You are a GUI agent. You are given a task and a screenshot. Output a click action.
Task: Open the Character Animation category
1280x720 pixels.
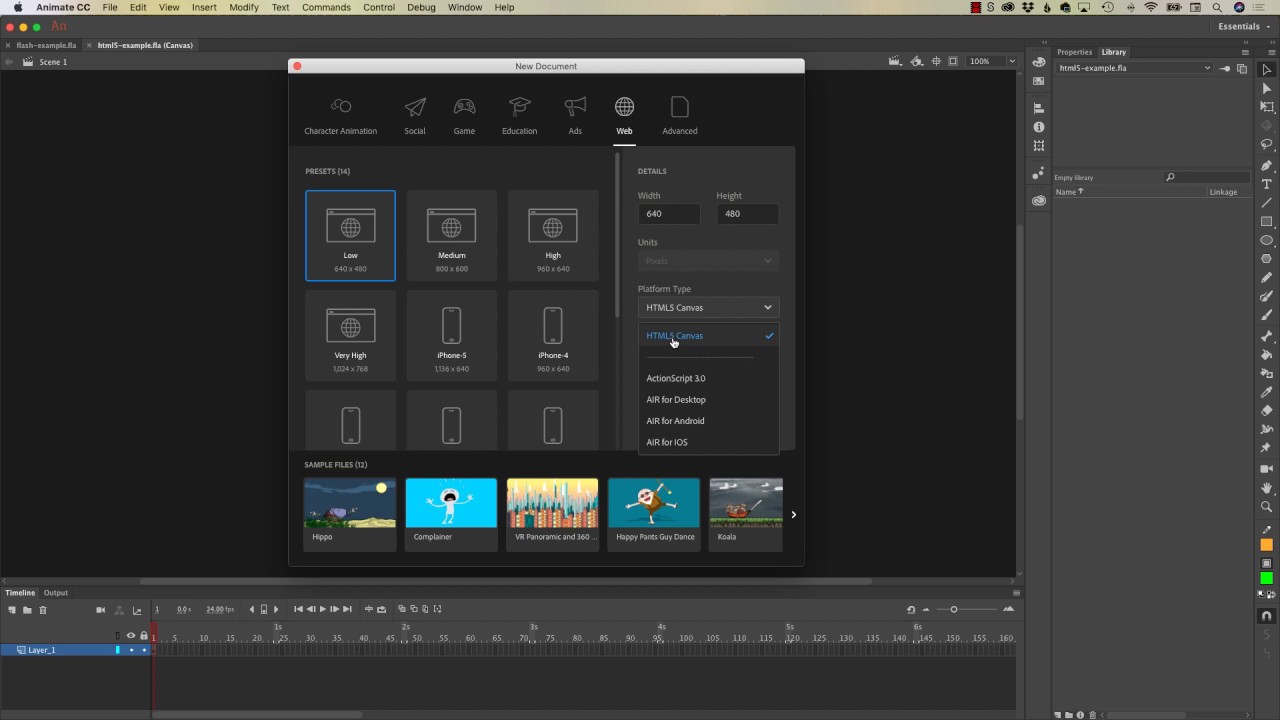(341, 117)
